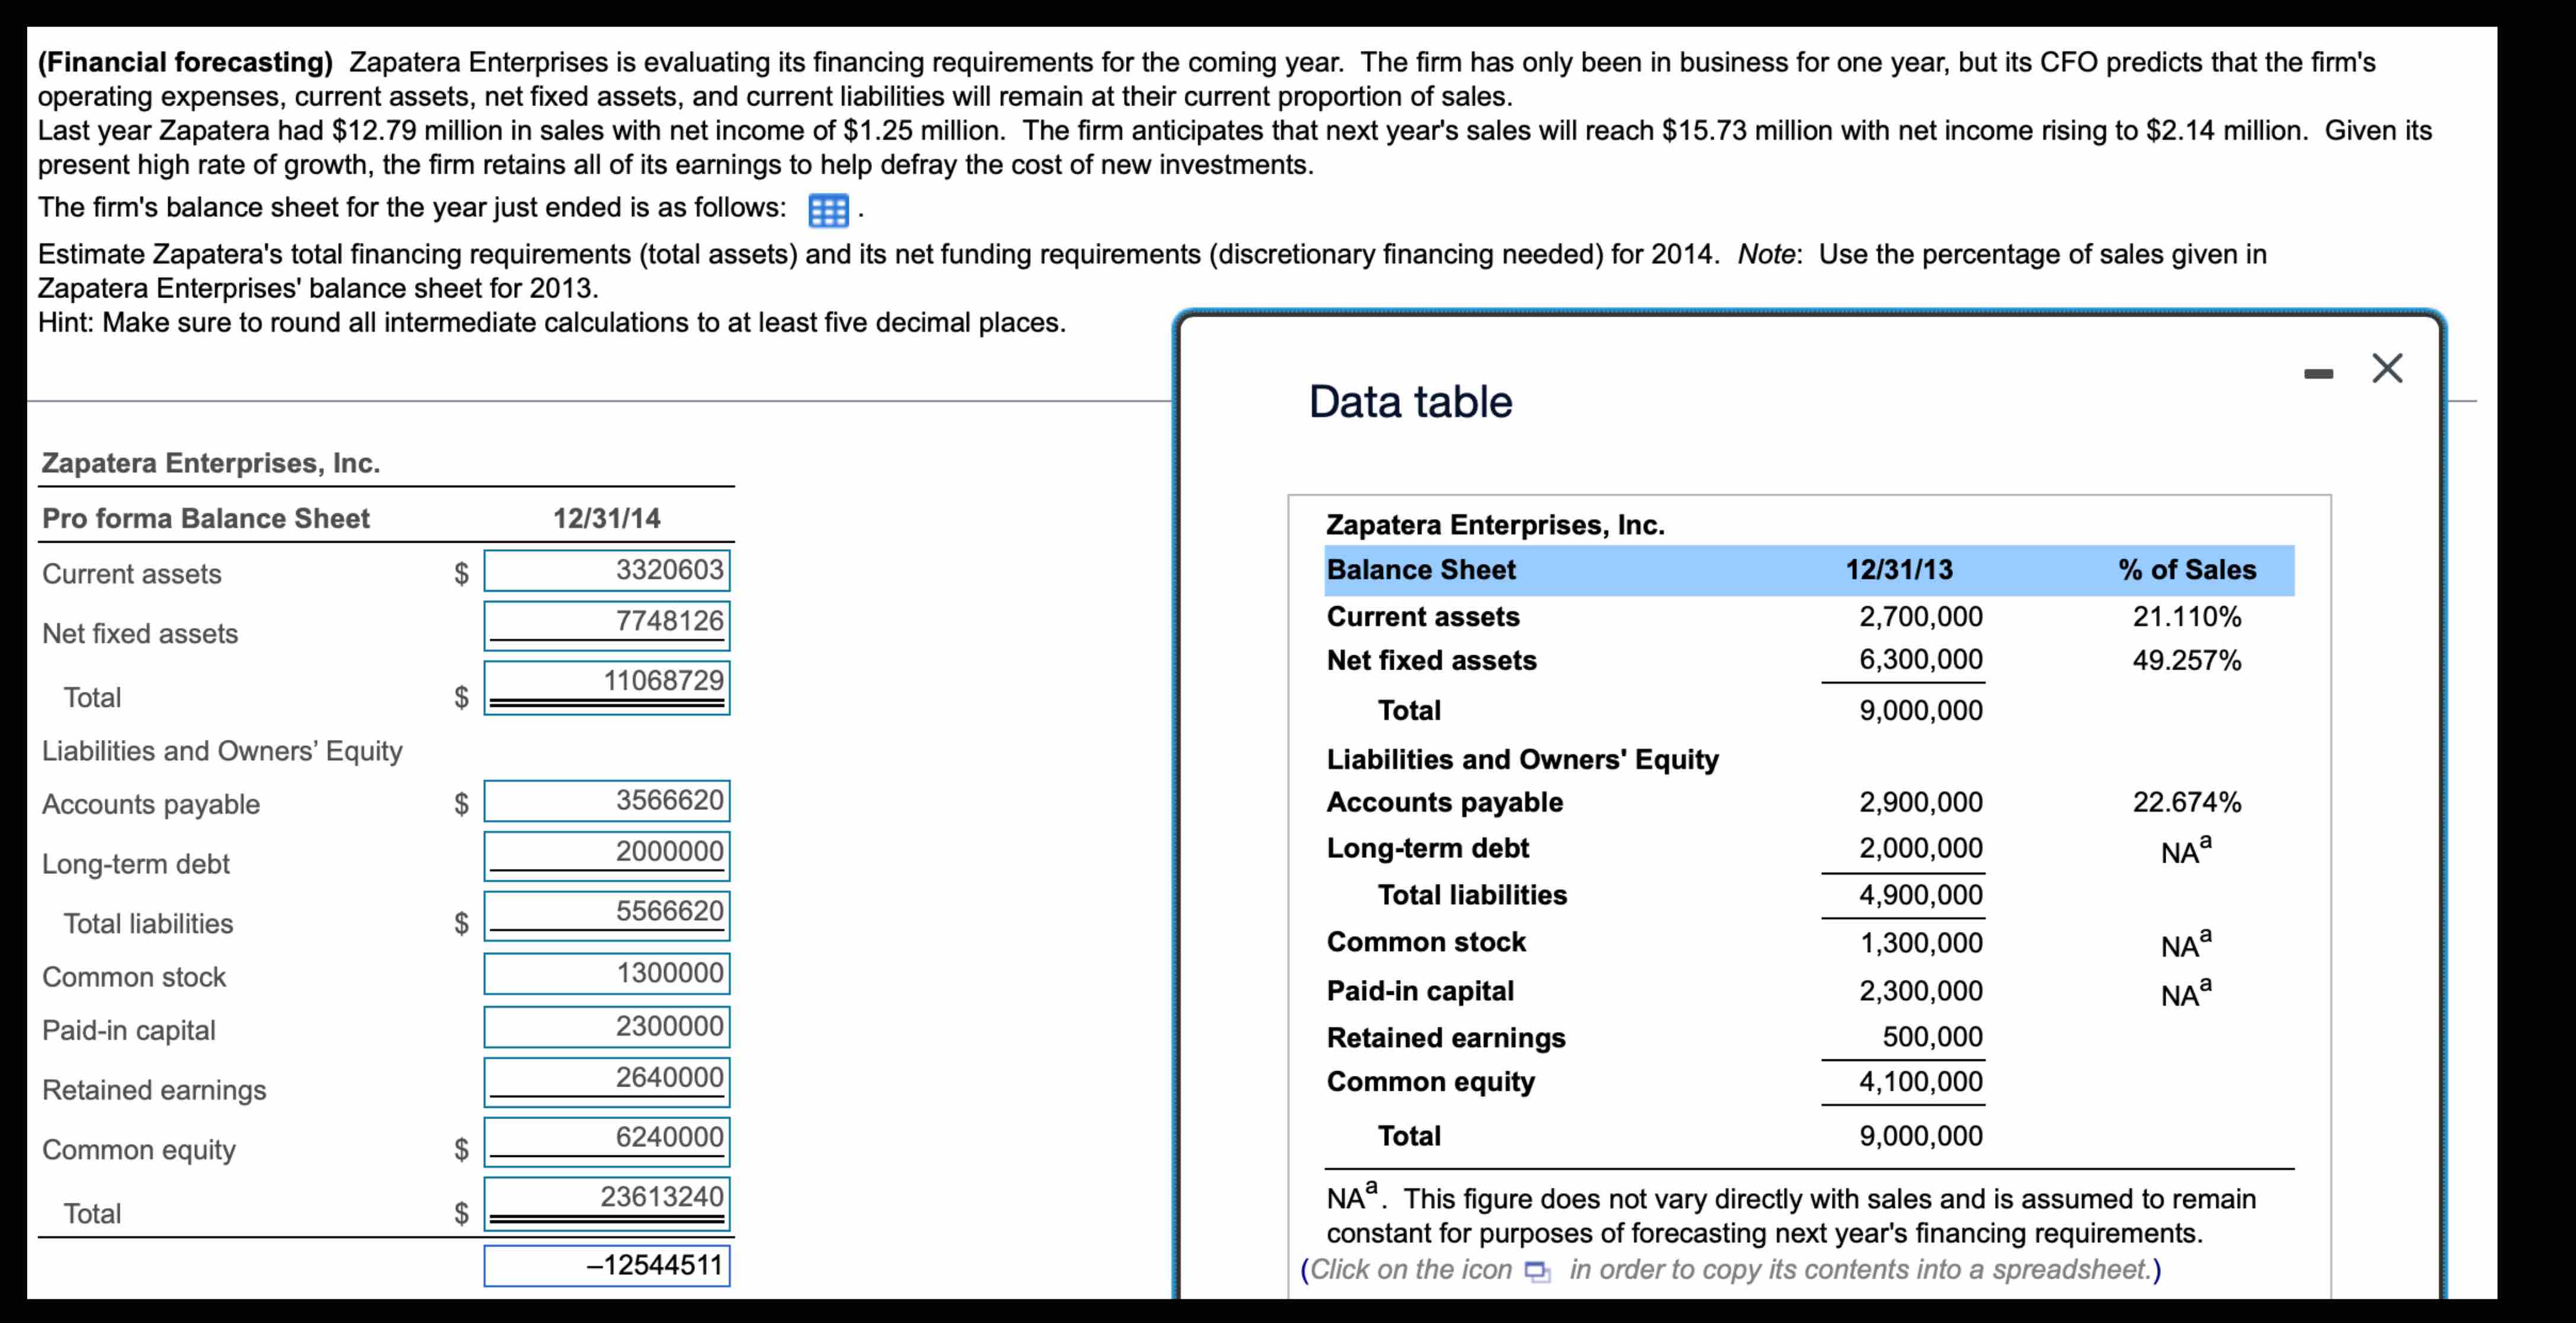Image resolution: width=2576 pixels, height=1323 pixels.
Task: Select the Net fixed assets input field
Action: pos(607,624)
